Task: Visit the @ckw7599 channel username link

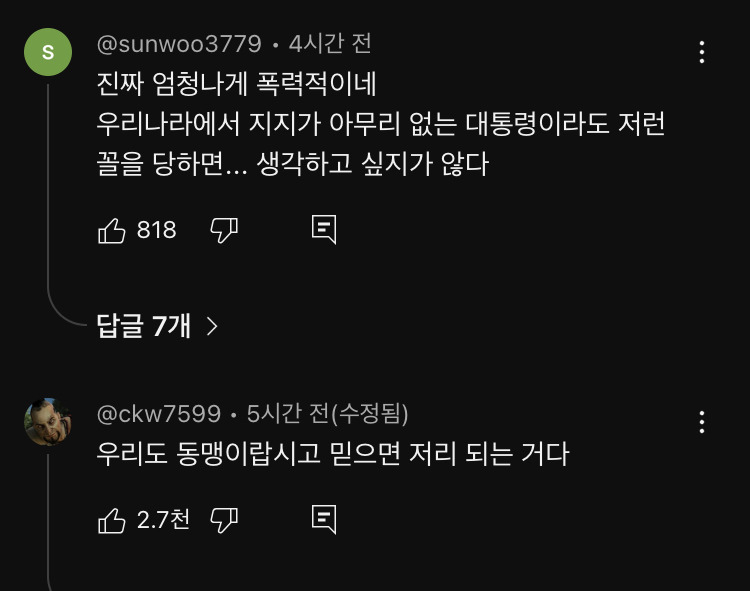Action: click(158, 414)
